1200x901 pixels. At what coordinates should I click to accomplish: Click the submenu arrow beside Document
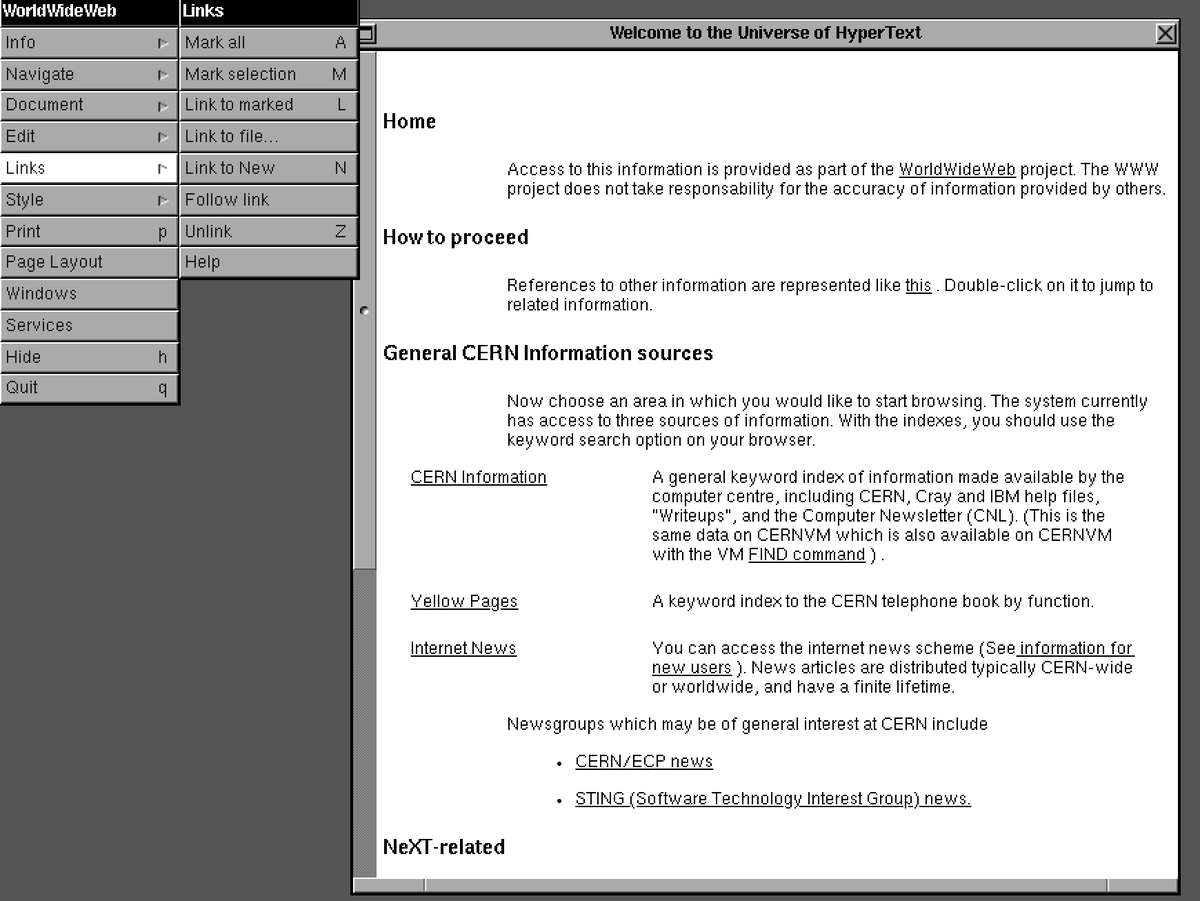coord(162,105)
